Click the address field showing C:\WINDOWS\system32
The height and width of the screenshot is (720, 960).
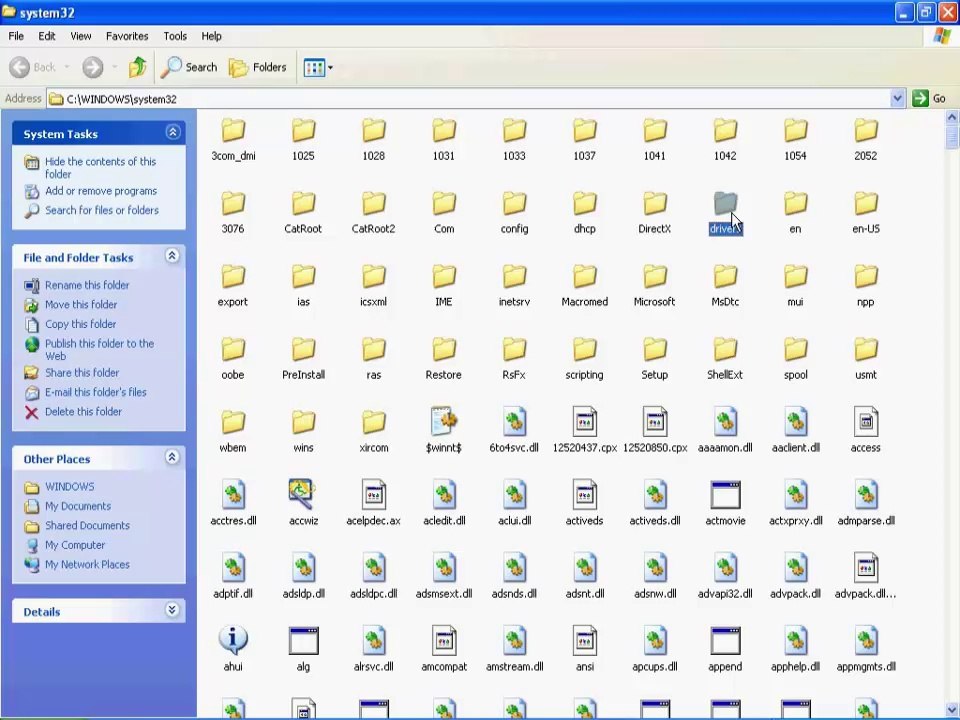469,99
